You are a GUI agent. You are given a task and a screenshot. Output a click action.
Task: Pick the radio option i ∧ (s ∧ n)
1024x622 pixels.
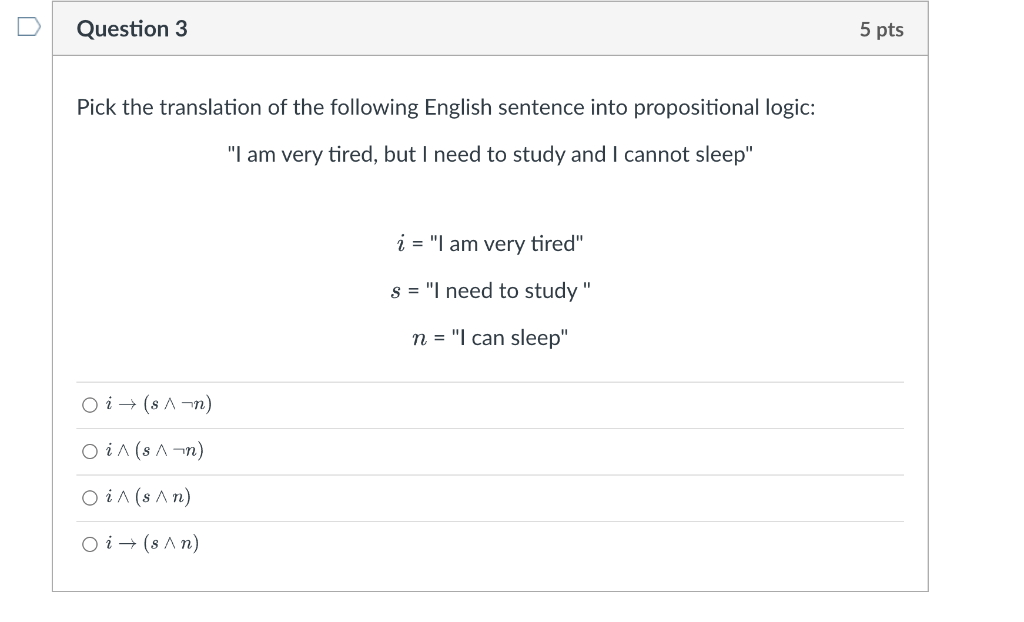coord(90,498)
